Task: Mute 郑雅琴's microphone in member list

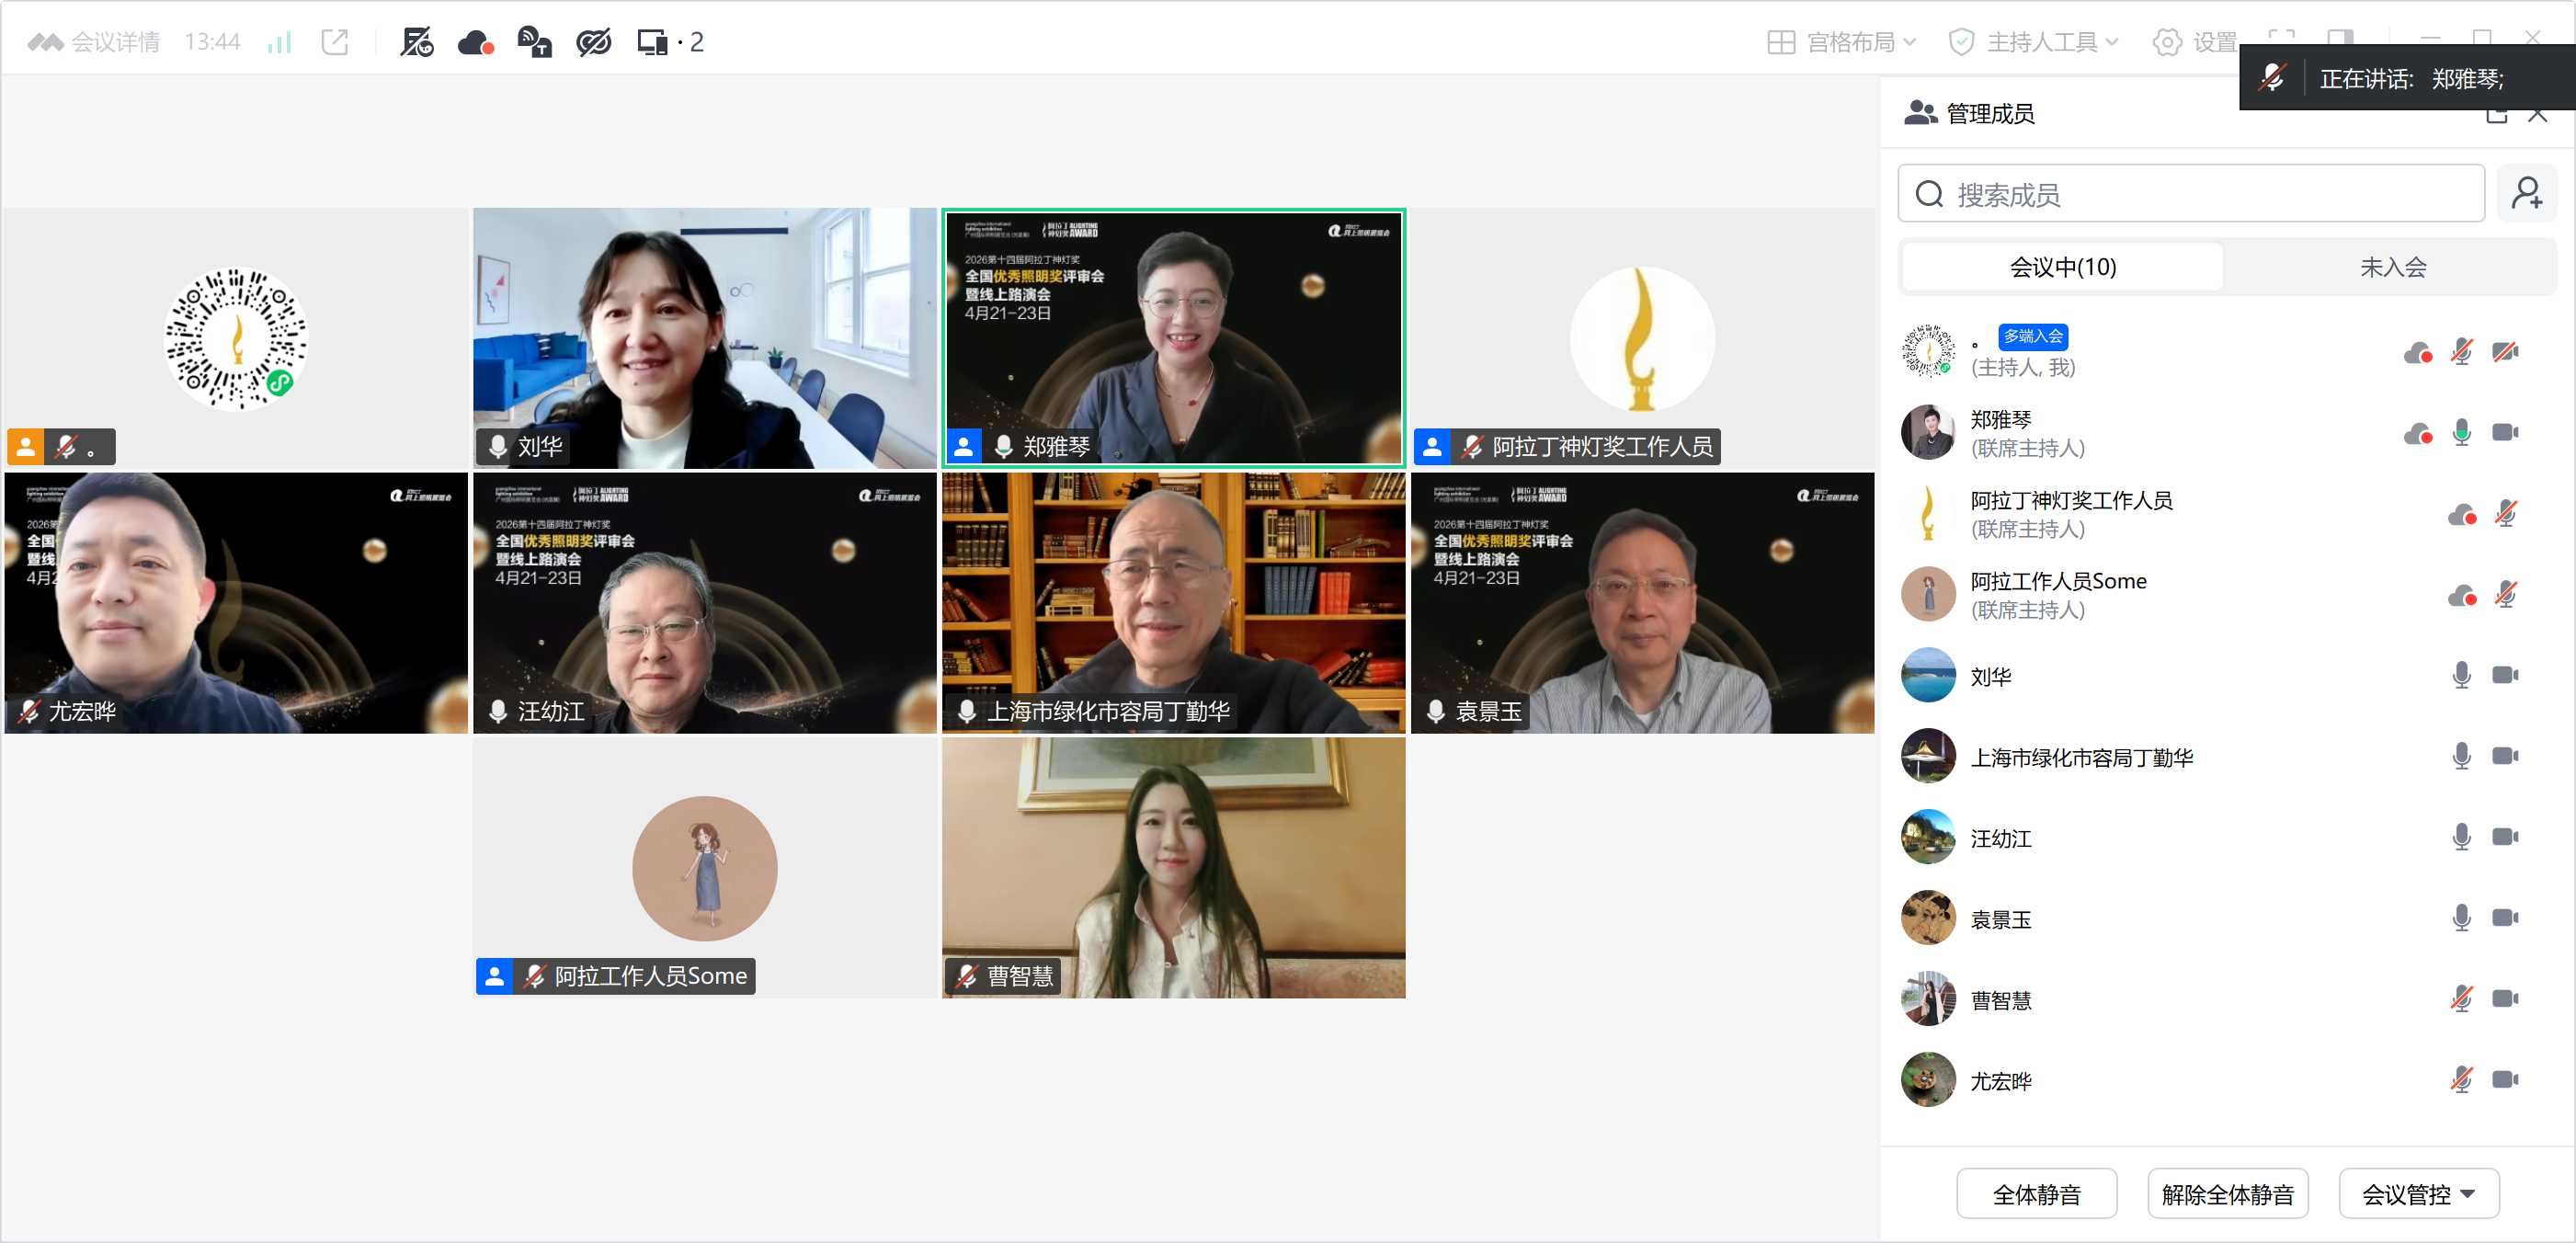Action: (x=2461, y=432)
